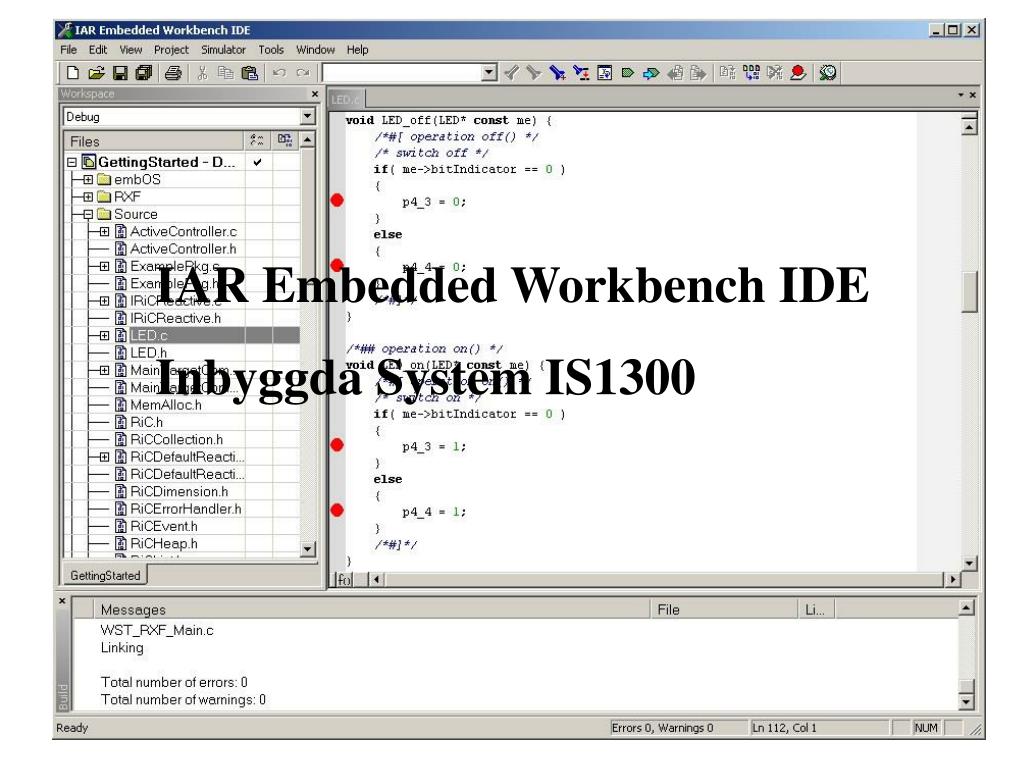Jump to next bookmark icon
Image resolution: width=1024 pixels, height=768 pixels.
tap(651, 73)
